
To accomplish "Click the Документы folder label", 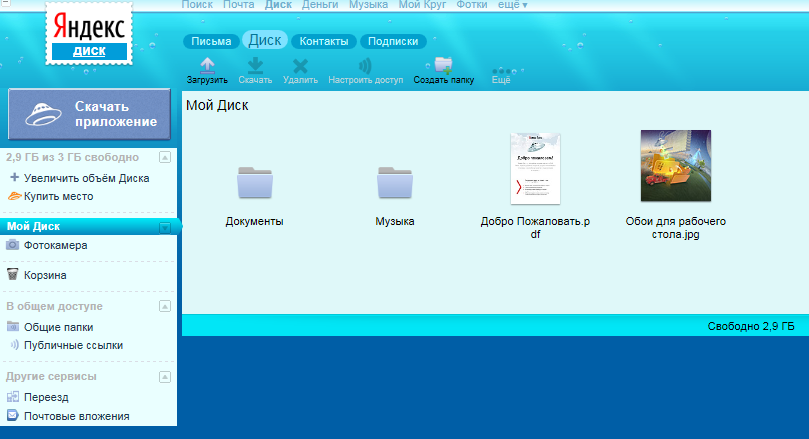I will (254, 221).
